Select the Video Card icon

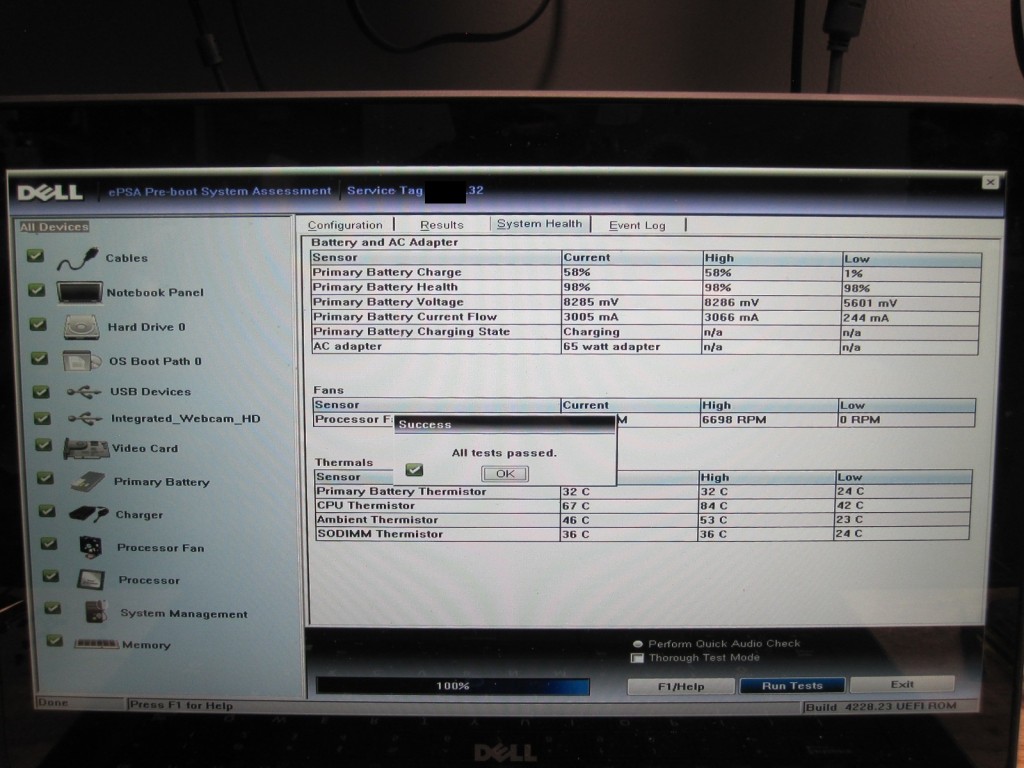click(86, 449)
